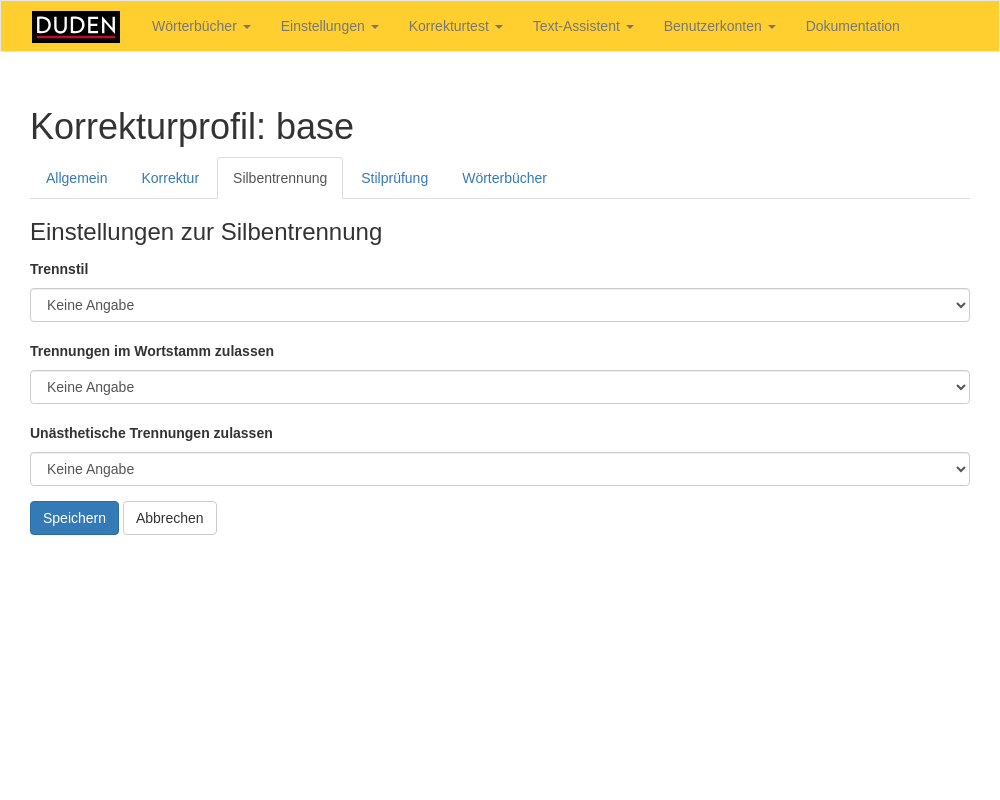Expand the Benutzerkonten menu
The height and width of the screenshot is (800, 1000).
(x=719, y=27)
